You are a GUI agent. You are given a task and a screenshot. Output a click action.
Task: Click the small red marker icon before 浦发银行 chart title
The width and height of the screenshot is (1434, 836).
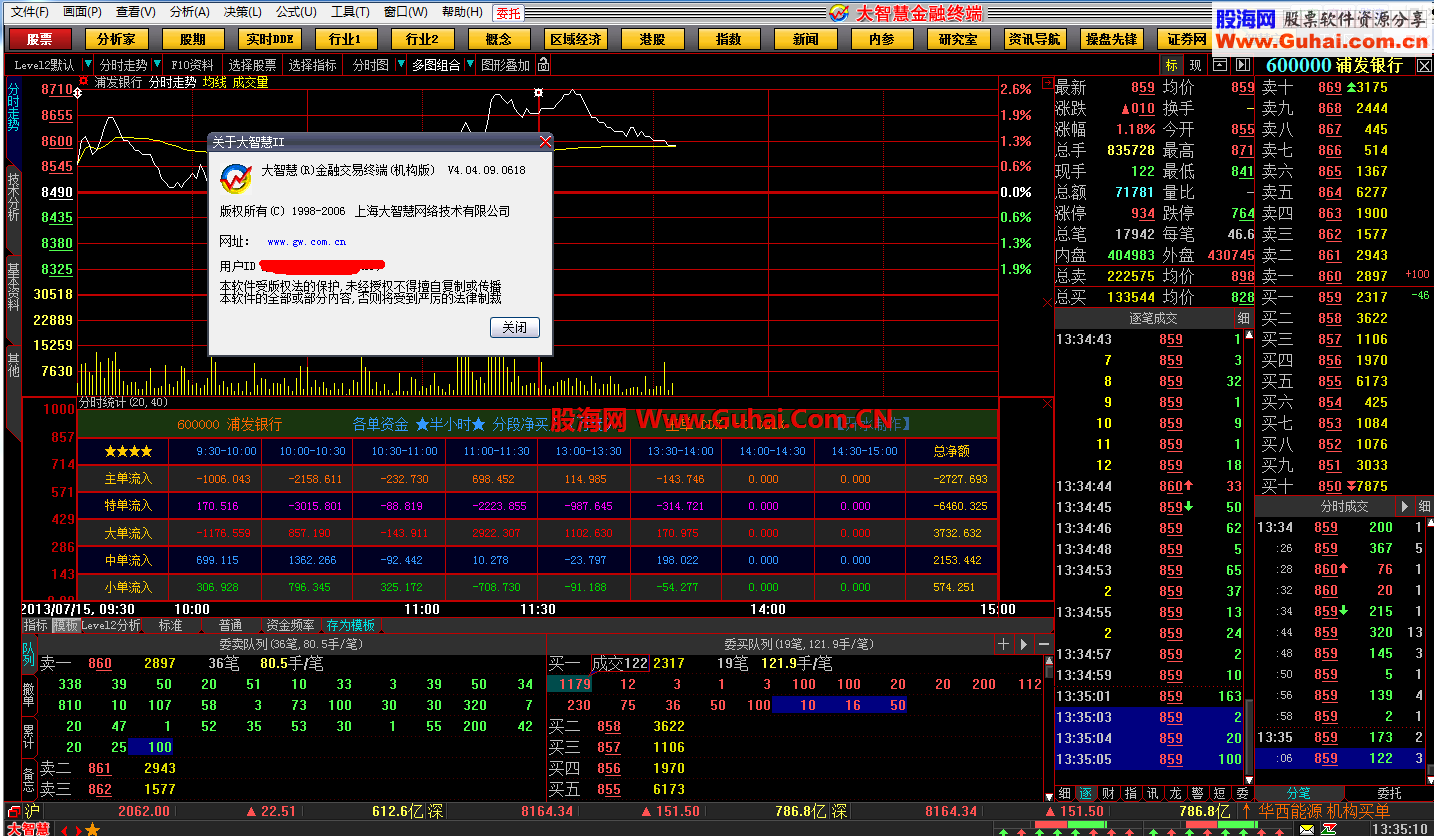(84, 82)
